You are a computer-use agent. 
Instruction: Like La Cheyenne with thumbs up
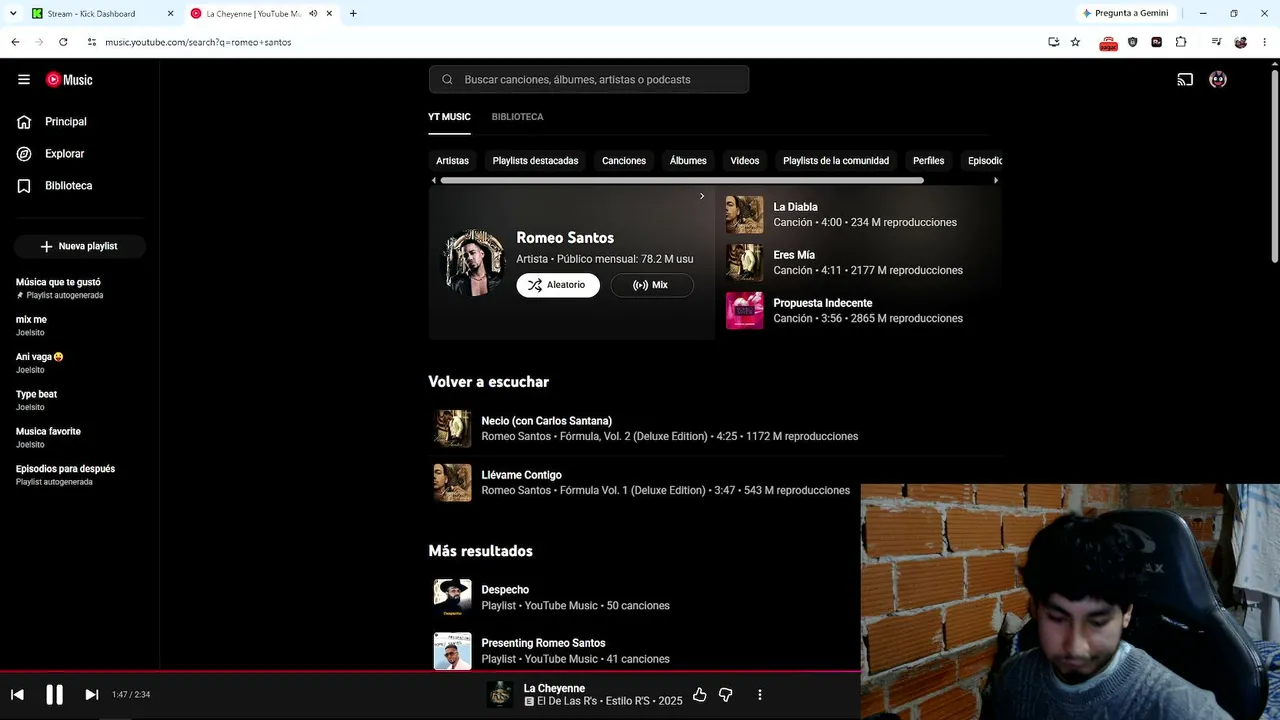[699, 695]
